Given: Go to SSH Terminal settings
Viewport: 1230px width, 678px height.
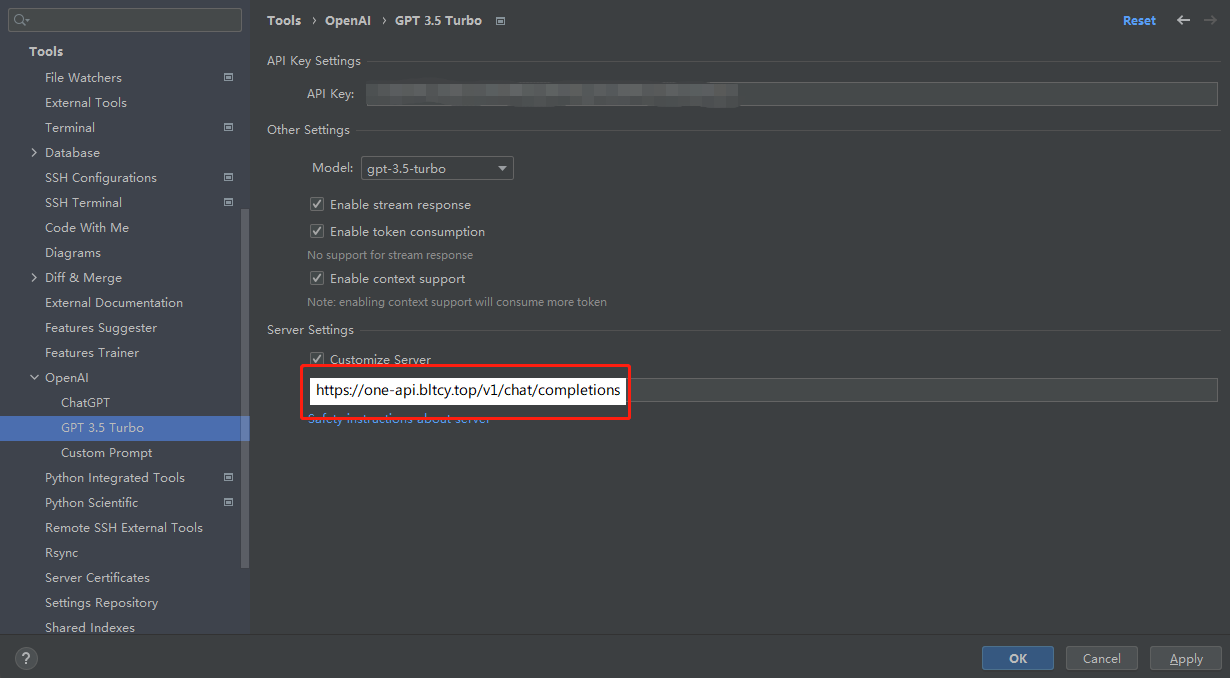Looking at the screenshot, I should pos(83,202).
